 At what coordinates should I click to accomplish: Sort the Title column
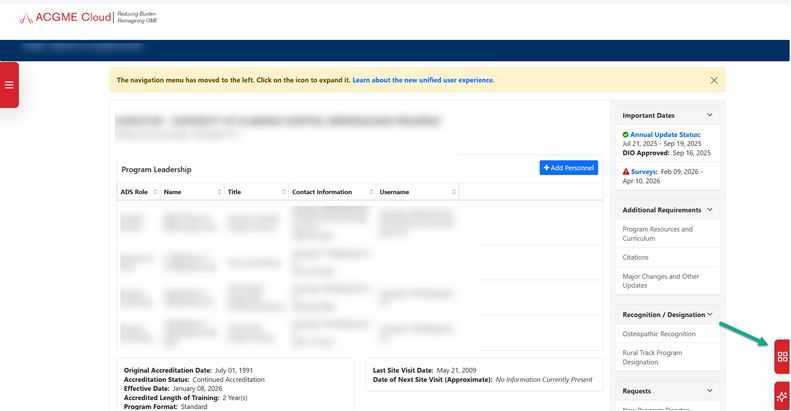[x=284, y=192]
